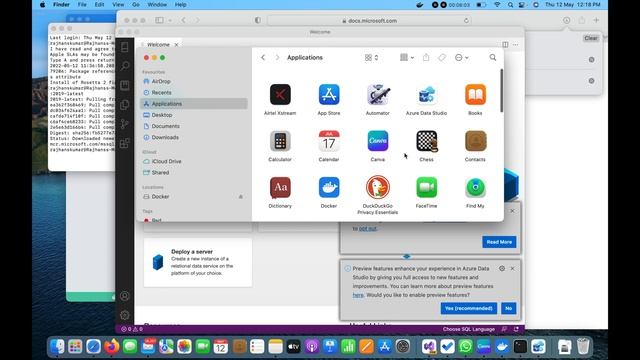
Task: Open notification settings gear in preview features prompt
Action: point(502,269)
